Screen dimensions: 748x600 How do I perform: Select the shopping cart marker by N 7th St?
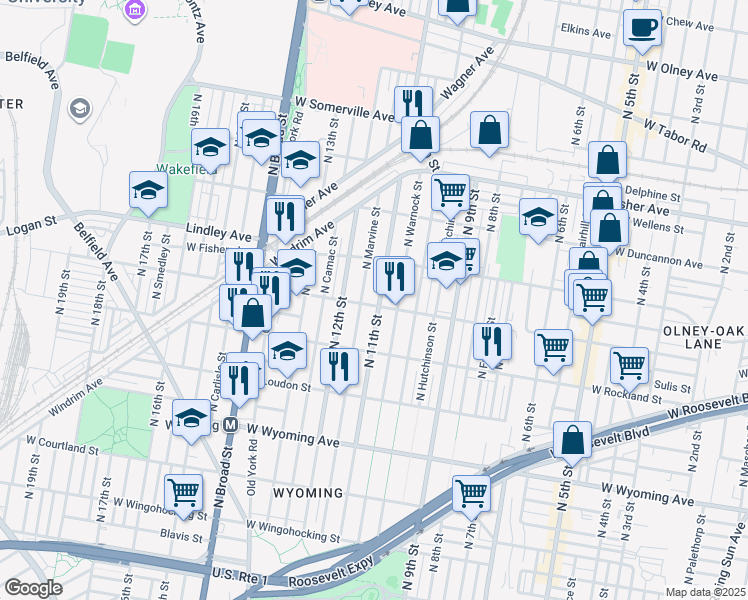point(470,492)
